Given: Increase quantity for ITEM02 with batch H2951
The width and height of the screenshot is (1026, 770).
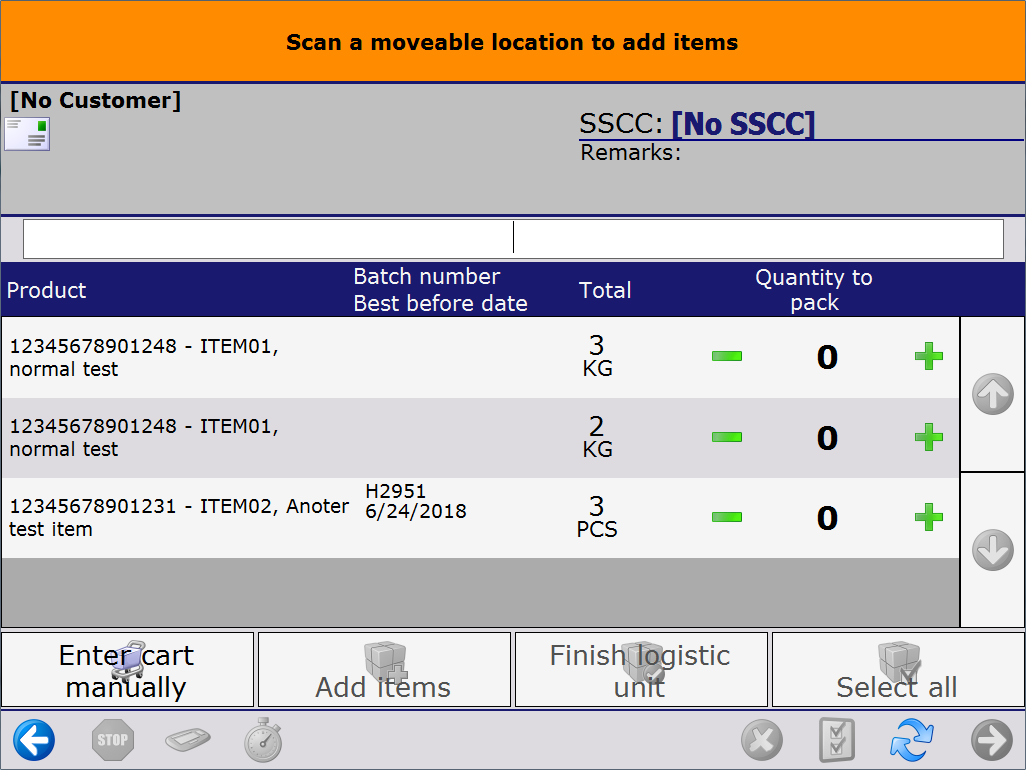Looking at the screenshot, I should click(x=928, y=518).
